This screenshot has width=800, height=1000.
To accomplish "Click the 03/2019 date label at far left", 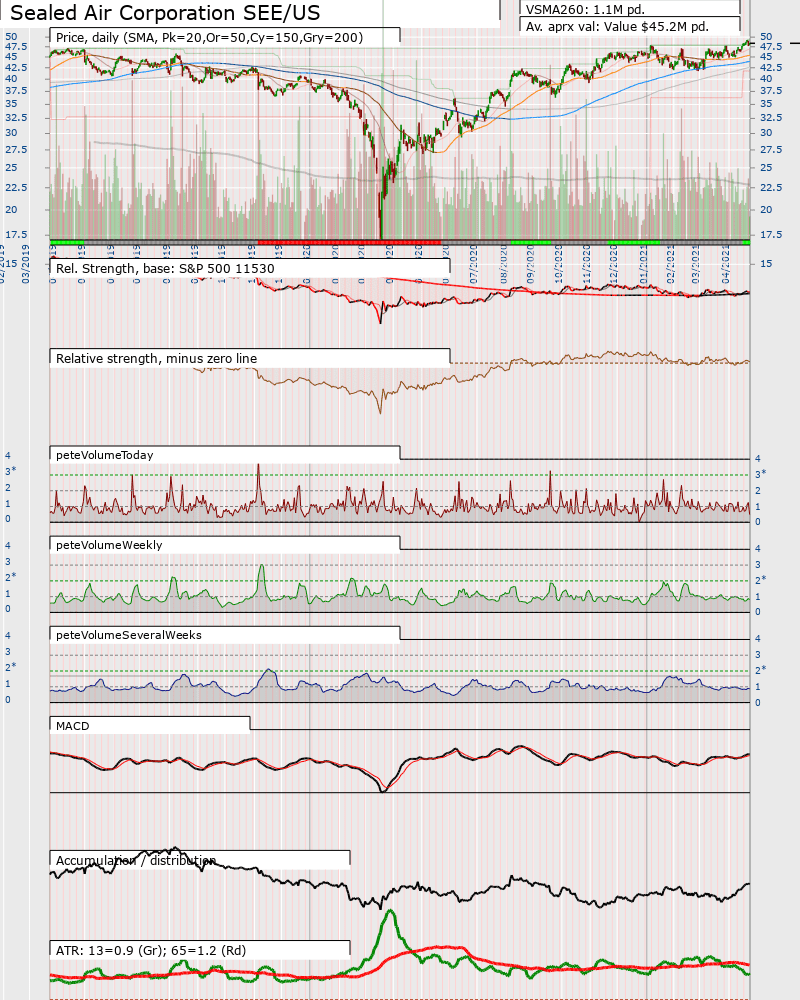I will tap(26, 264).
